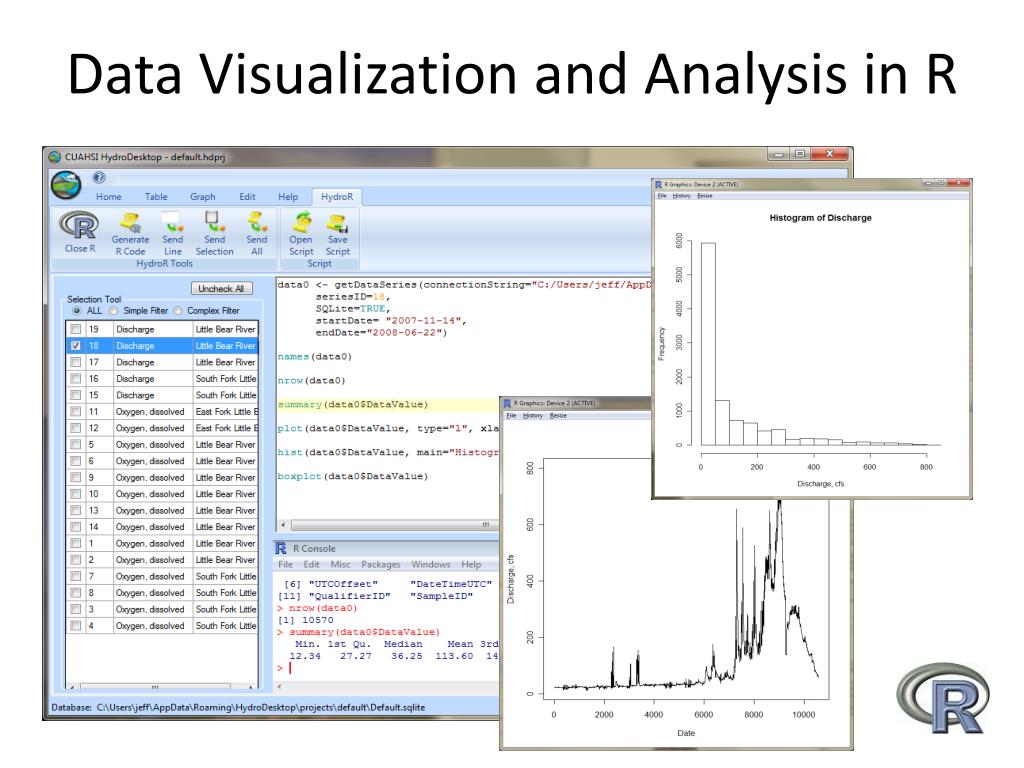Check the box for series 19 Discharge
Viewport: 1024px width, 768px height.
tap(76, 329)
